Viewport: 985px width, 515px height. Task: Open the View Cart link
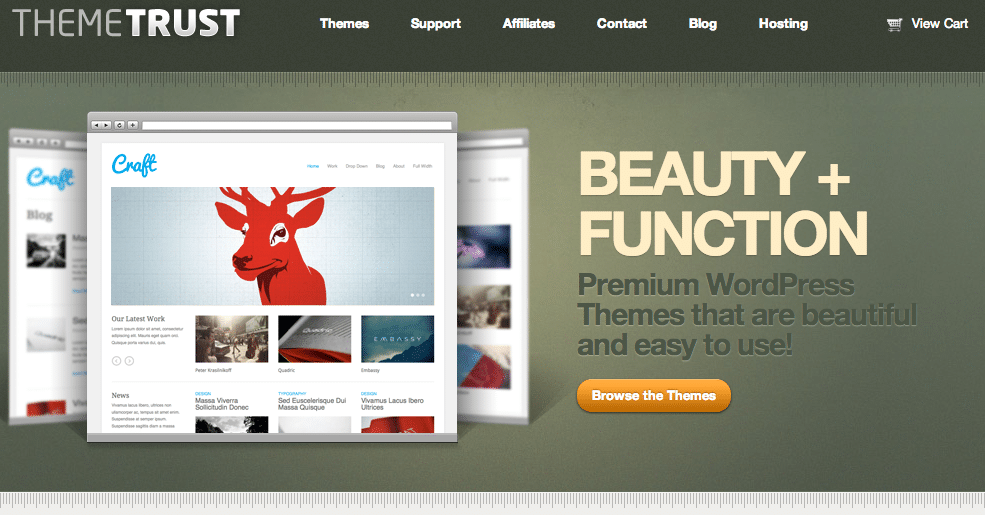940,24
